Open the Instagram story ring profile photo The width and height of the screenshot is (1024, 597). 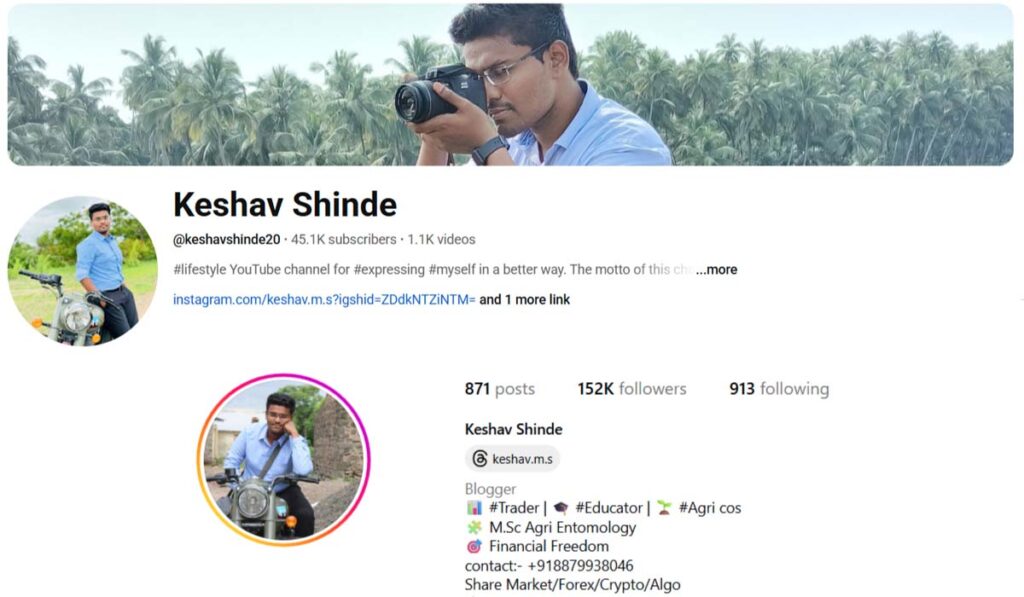pyautogui.click(x=283, y=460)
